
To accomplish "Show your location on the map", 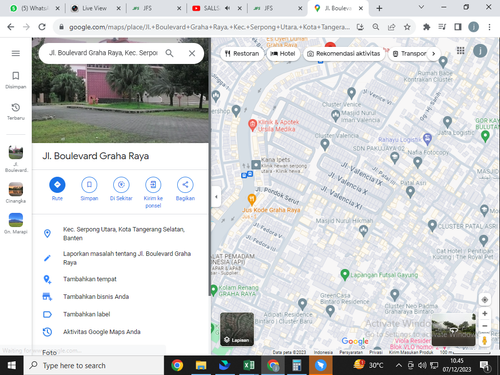I will (x=485, y=300).
